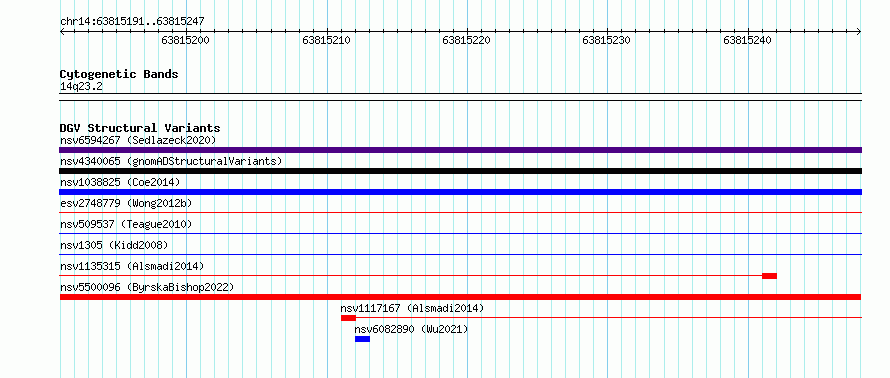Screen dimensions: 890x378
Task: Select the red block at nsv1117167 start
Action: point(348,318)
